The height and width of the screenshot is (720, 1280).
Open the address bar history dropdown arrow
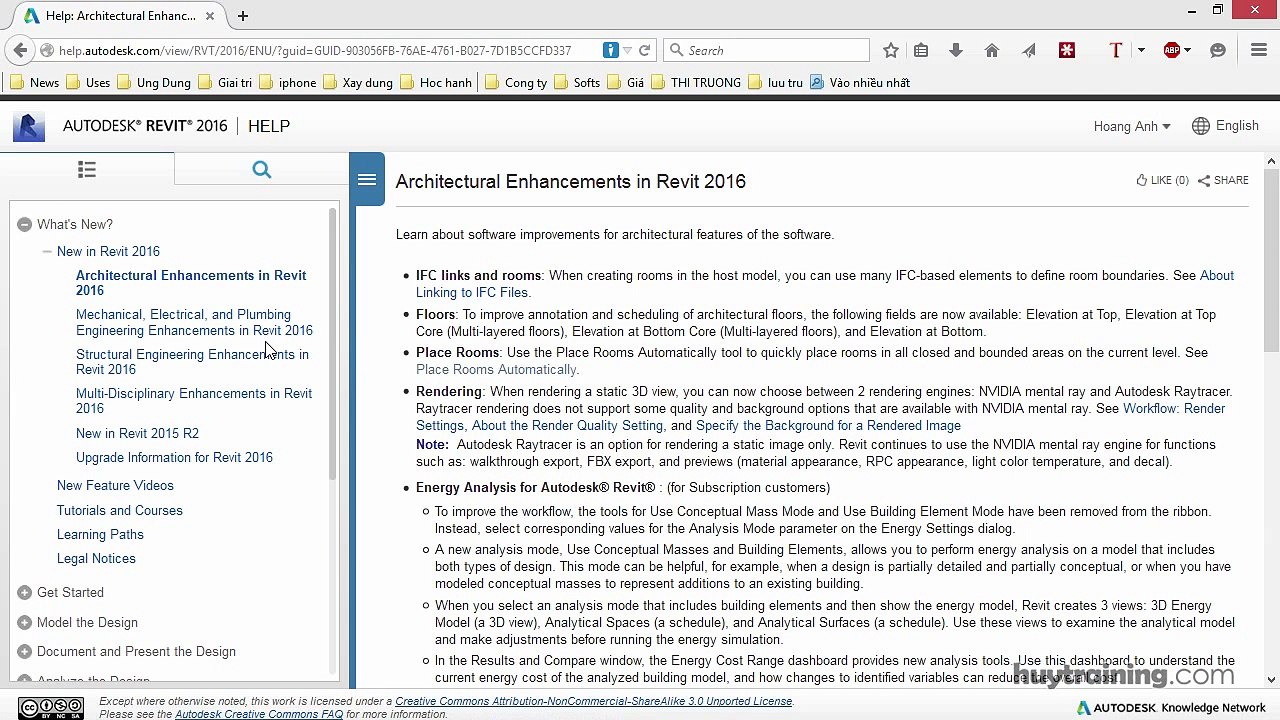[627, 50]
